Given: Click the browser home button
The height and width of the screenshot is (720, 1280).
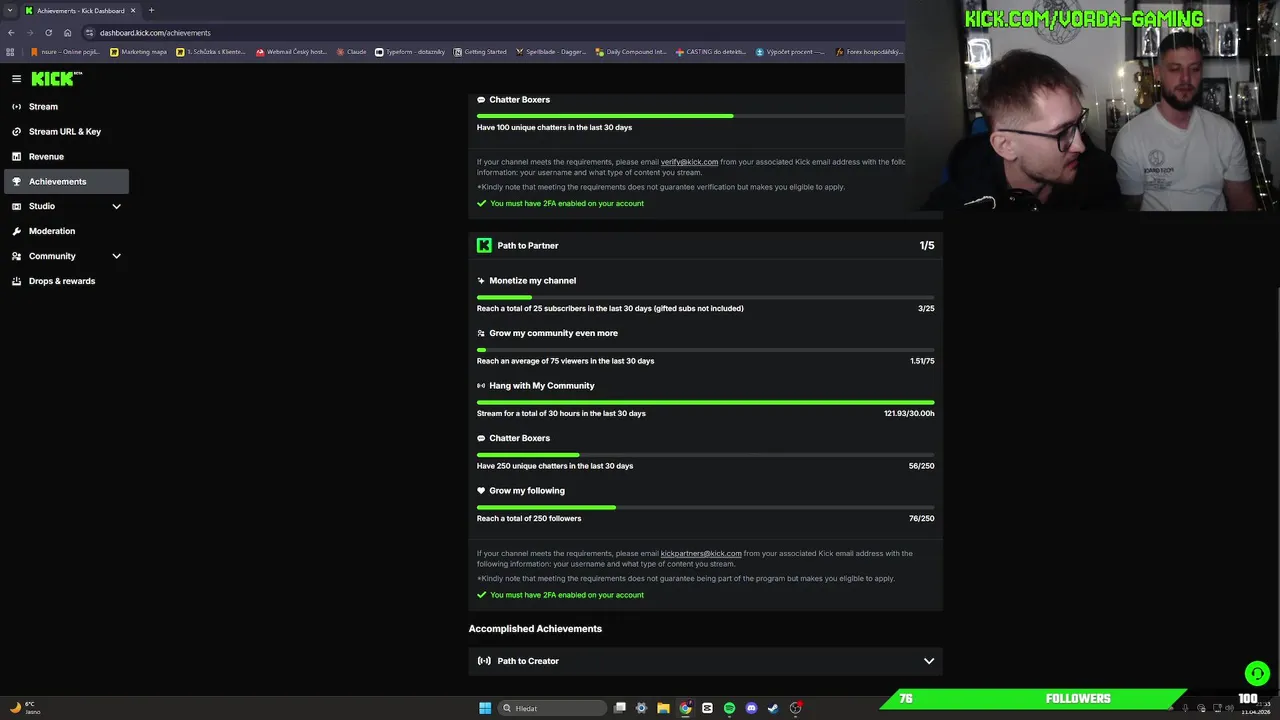Looking at the screenshot, I should tap(67, 32).
